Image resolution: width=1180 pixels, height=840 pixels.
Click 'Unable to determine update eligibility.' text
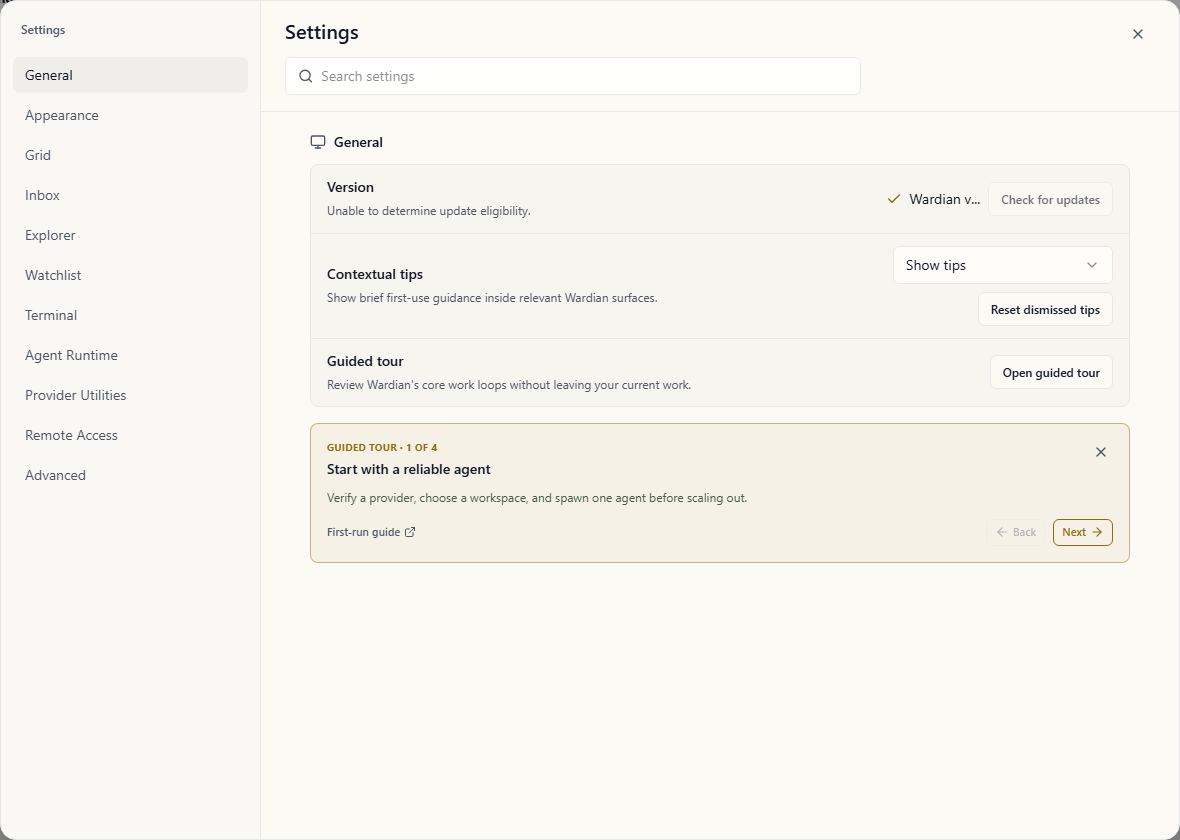(429, 211)
